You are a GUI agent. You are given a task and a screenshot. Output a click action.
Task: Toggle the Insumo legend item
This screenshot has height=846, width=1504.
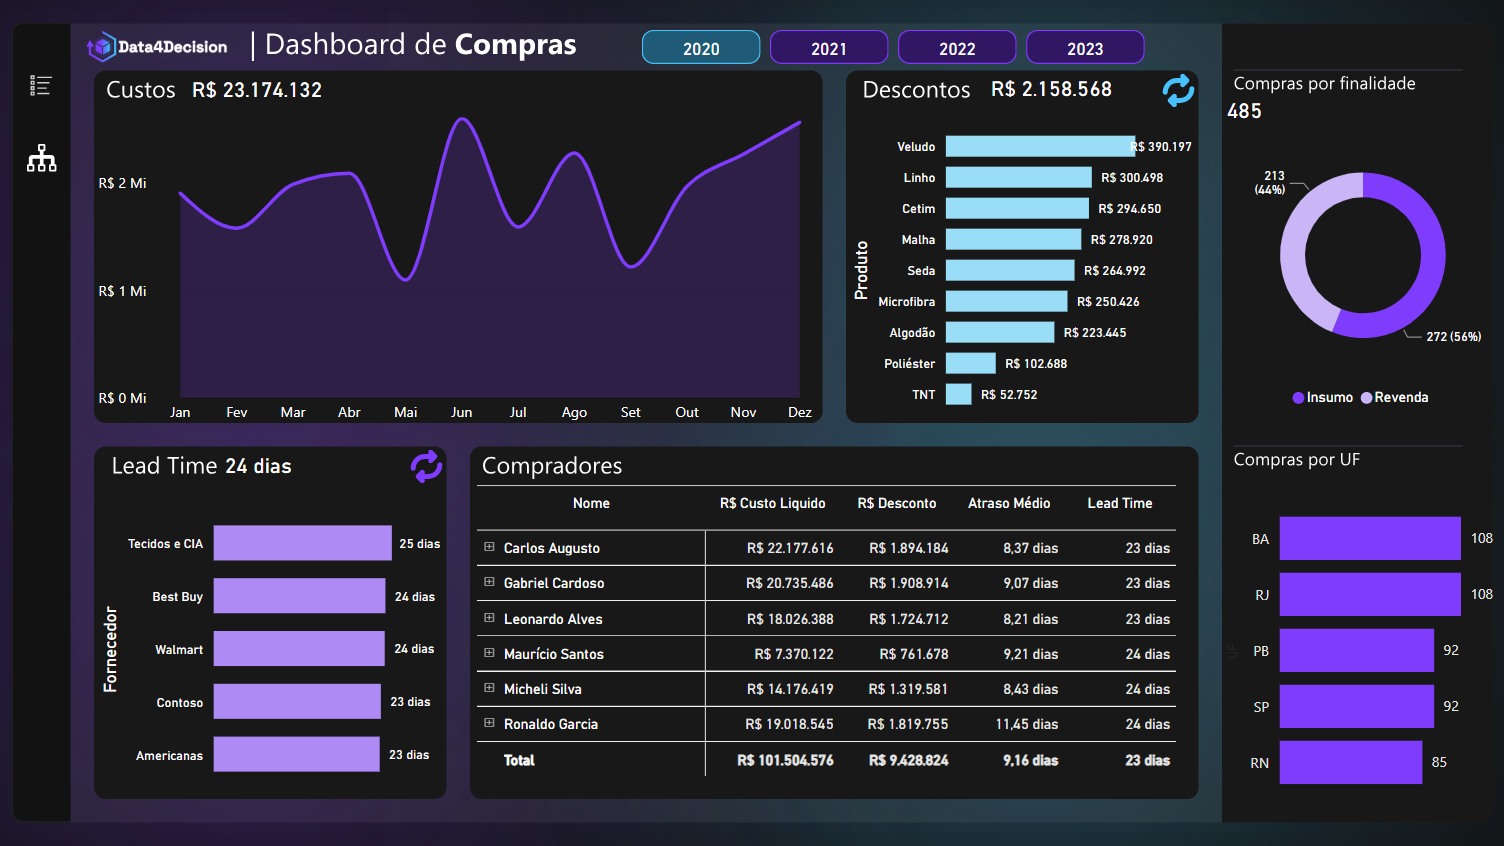(1322, 398)
